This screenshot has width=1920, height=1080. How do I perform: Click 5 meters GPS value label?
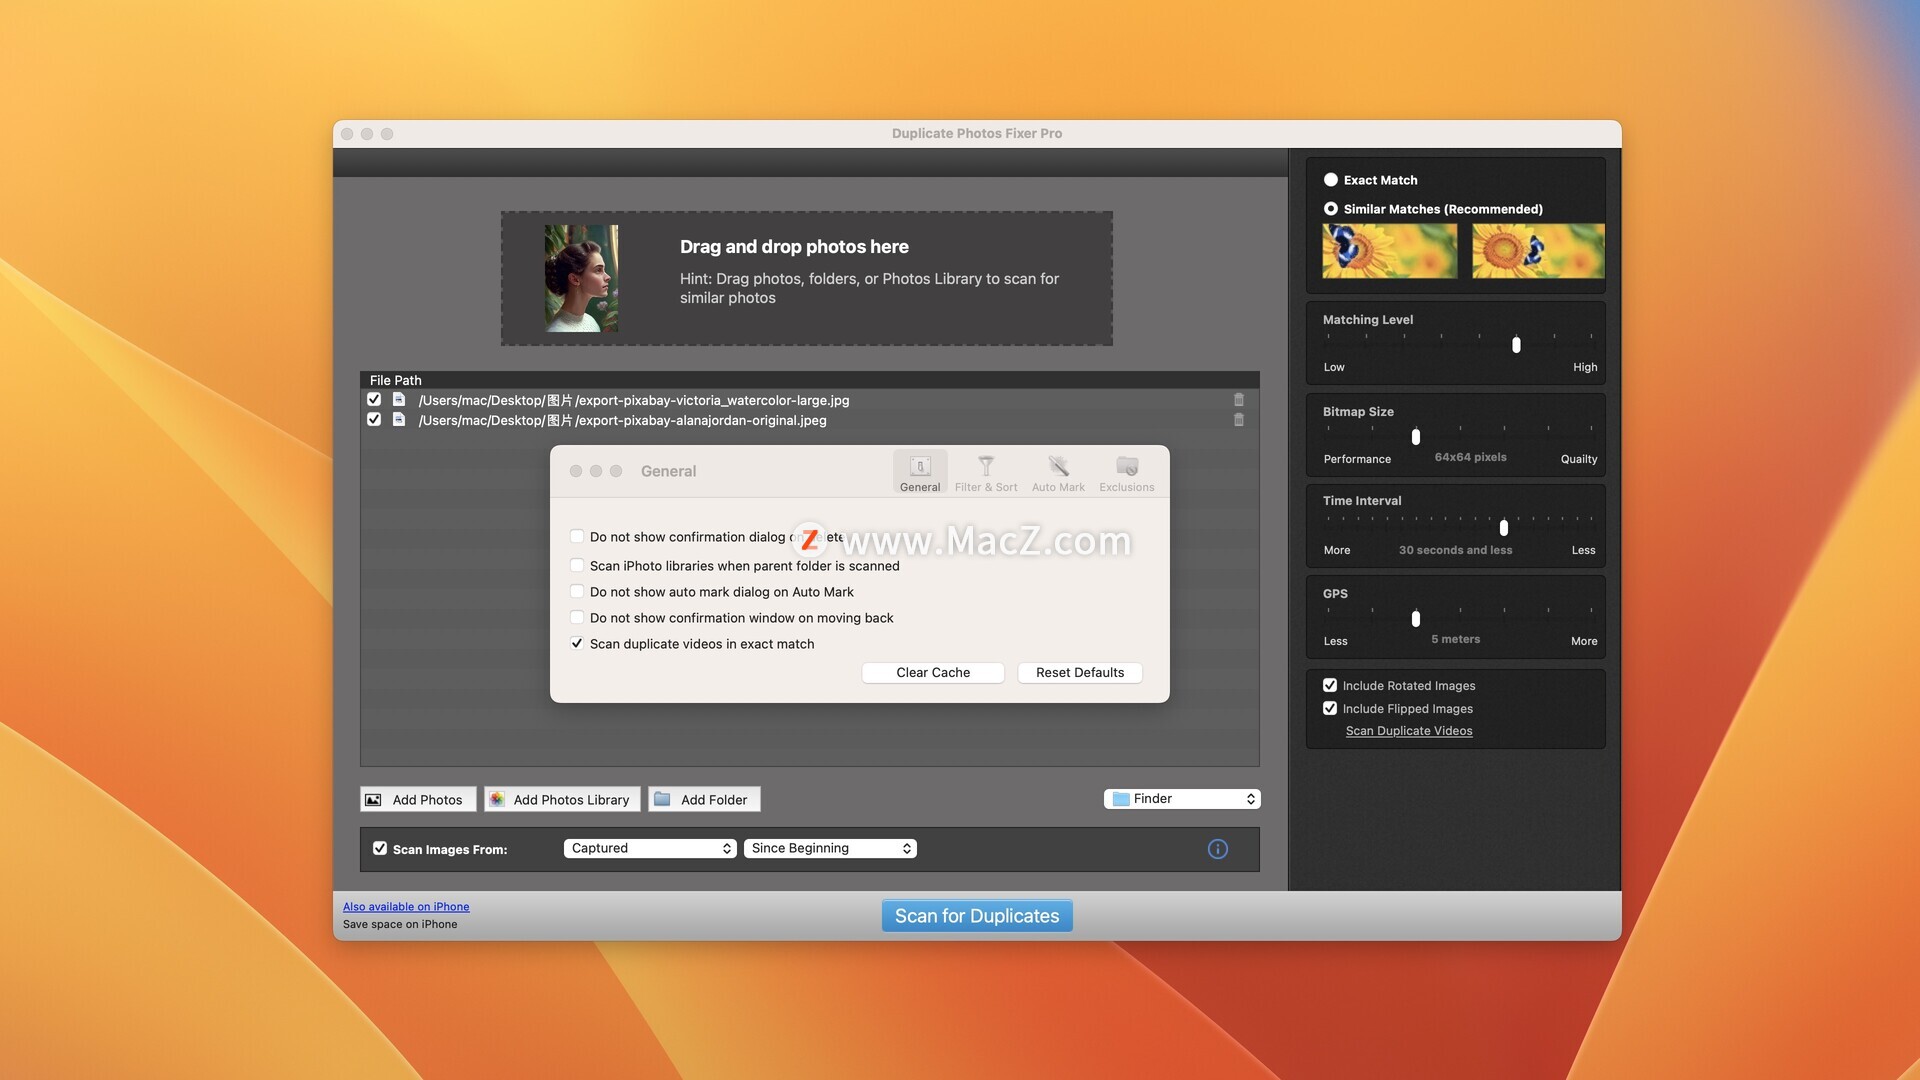point(1455,639)
